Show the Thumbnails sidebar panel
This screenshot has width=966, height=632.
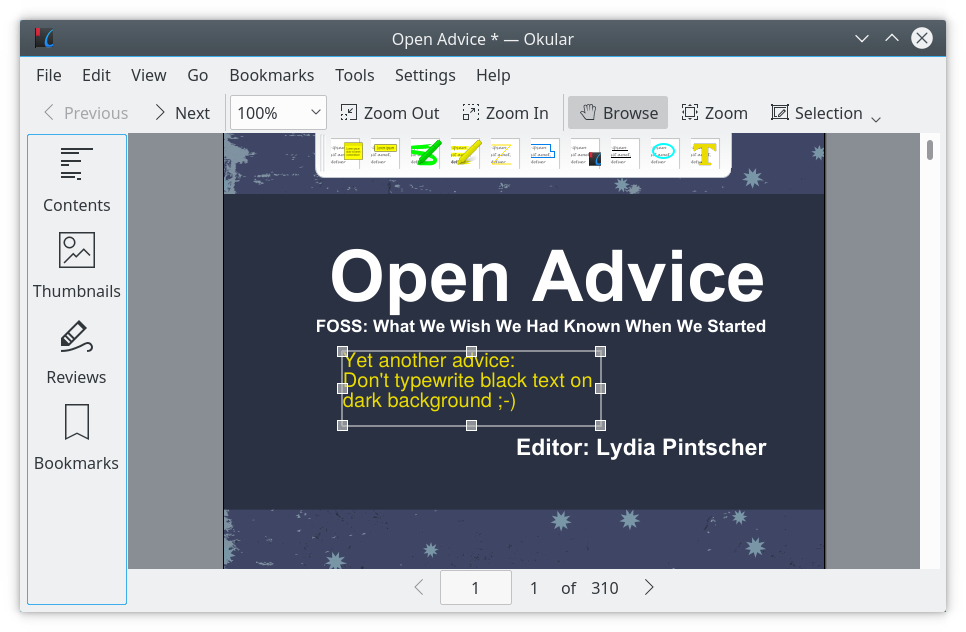click(x=77, y=266)
